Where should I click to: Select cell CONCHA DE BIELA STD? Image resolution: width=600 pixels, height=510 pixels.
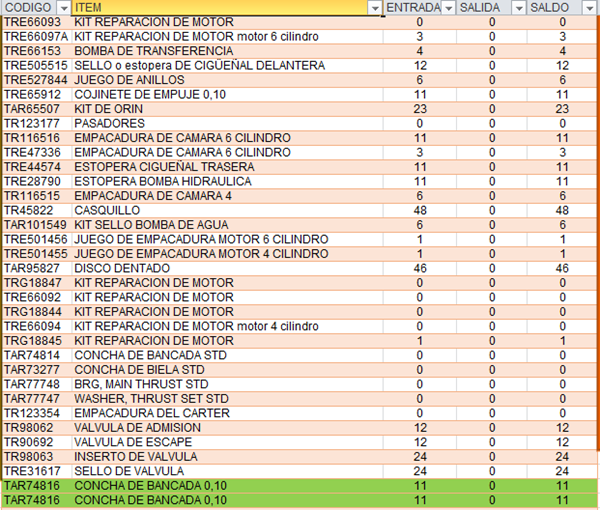[227, 370]
